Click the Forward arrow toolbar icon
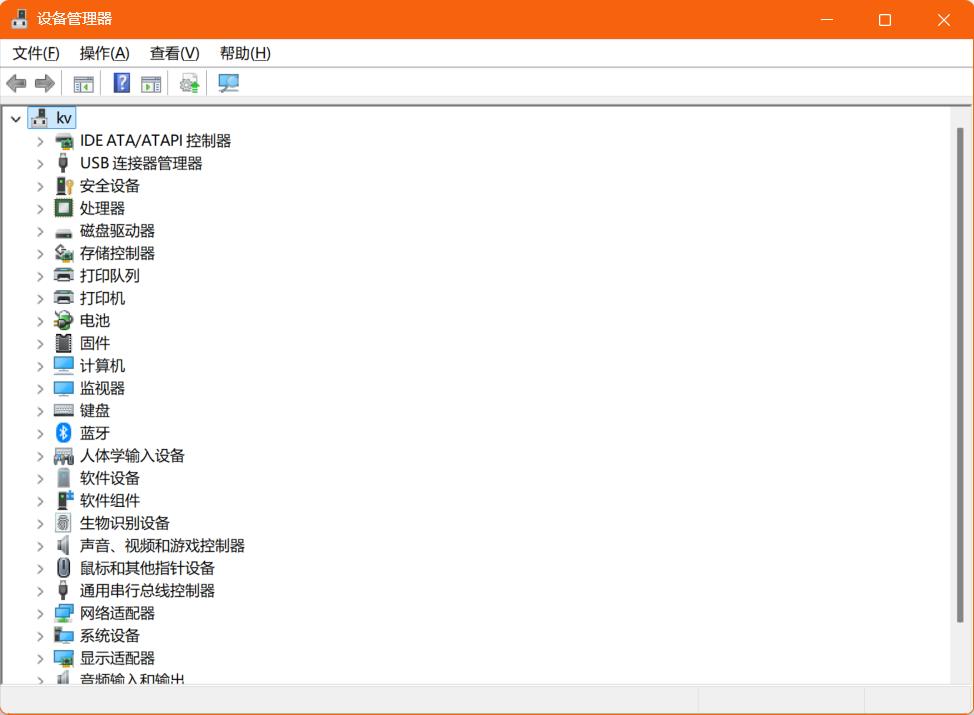This screenshot has height=715, width=974. (45, 83)
